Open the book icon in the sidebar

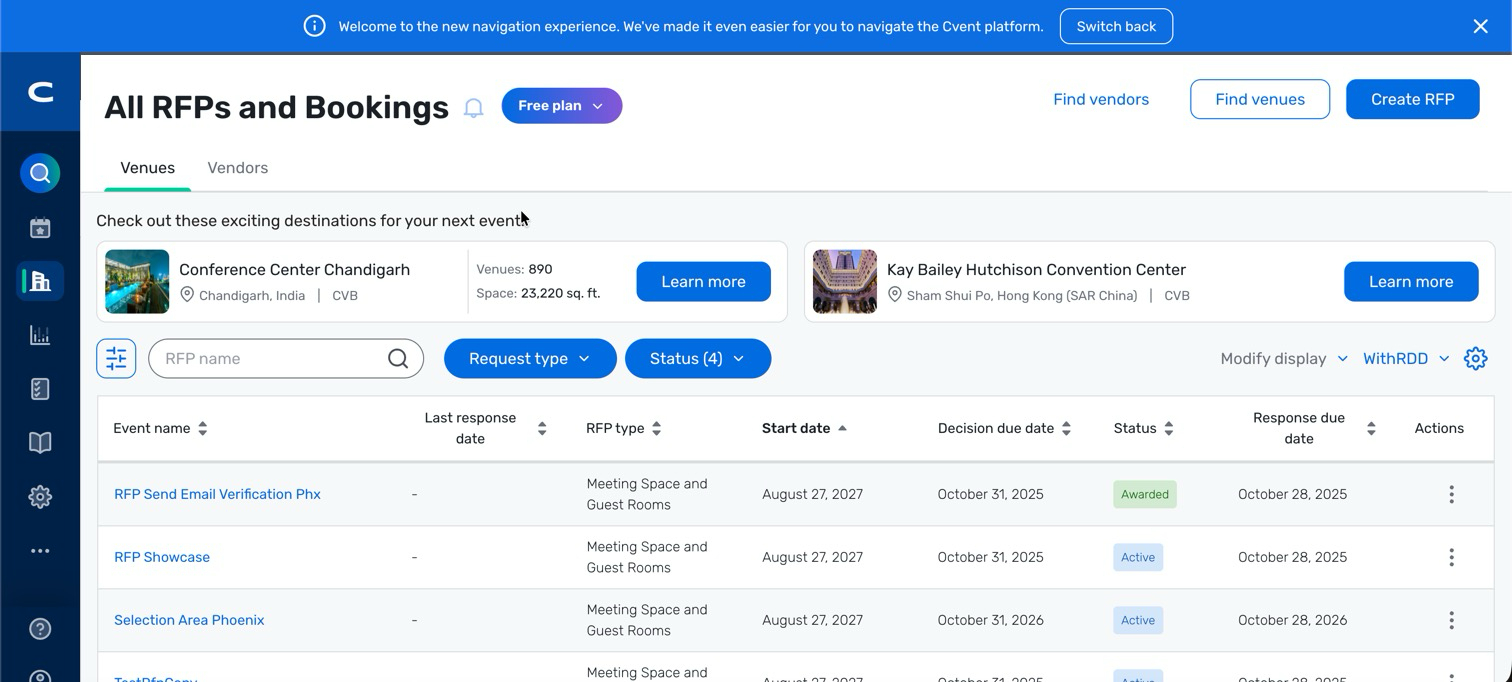pyautogui.click(x=40, y=443)
